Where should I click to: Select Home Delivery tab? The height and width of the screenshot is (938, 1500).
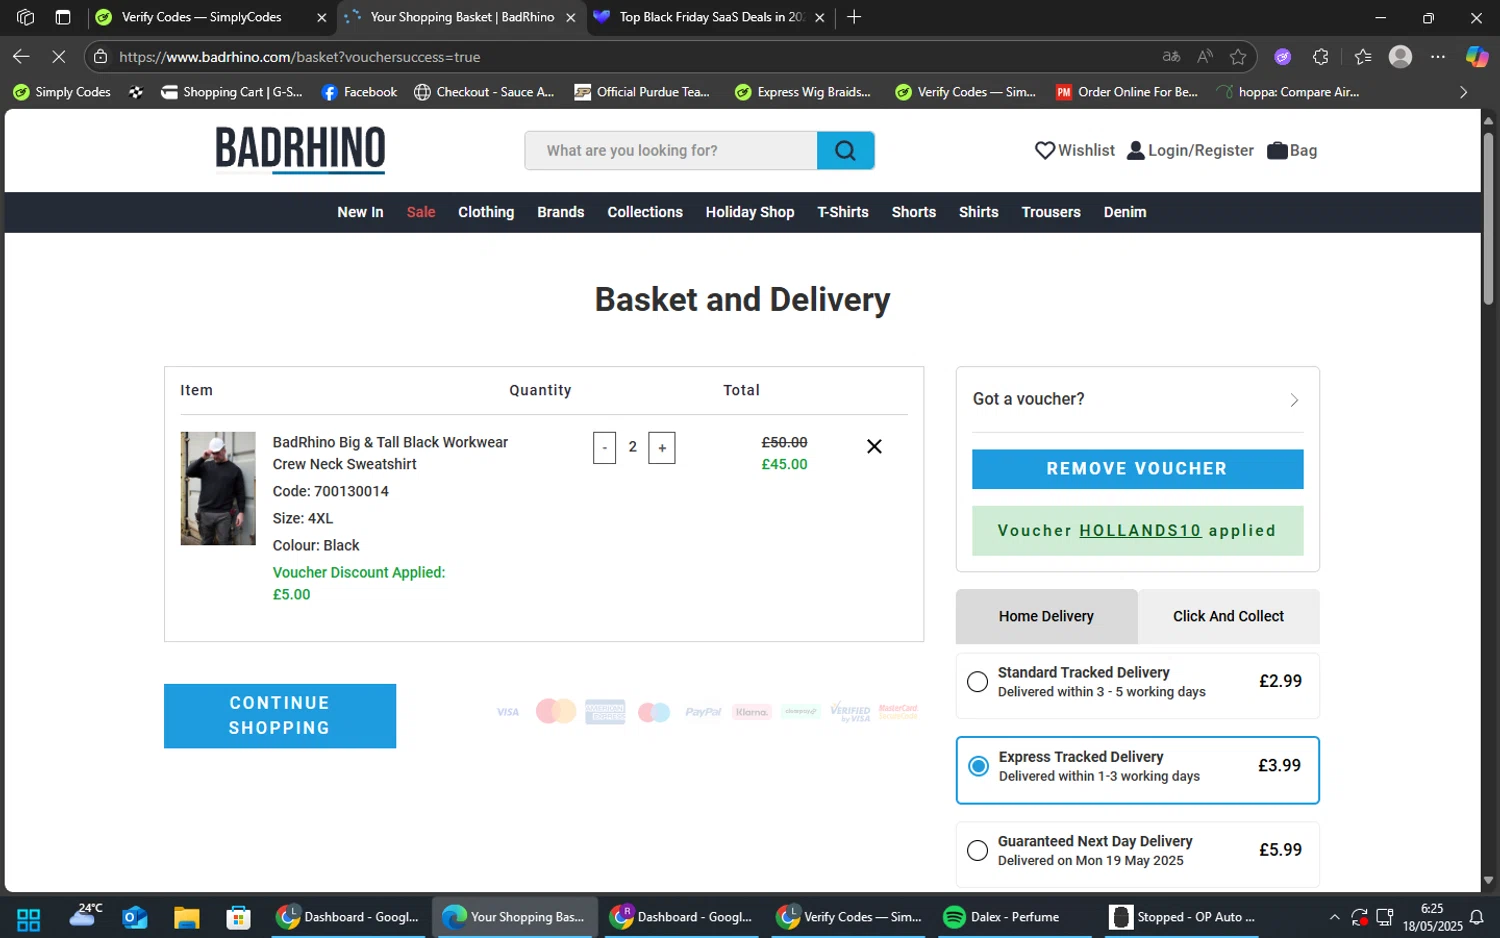click(x=1046, y=616)
